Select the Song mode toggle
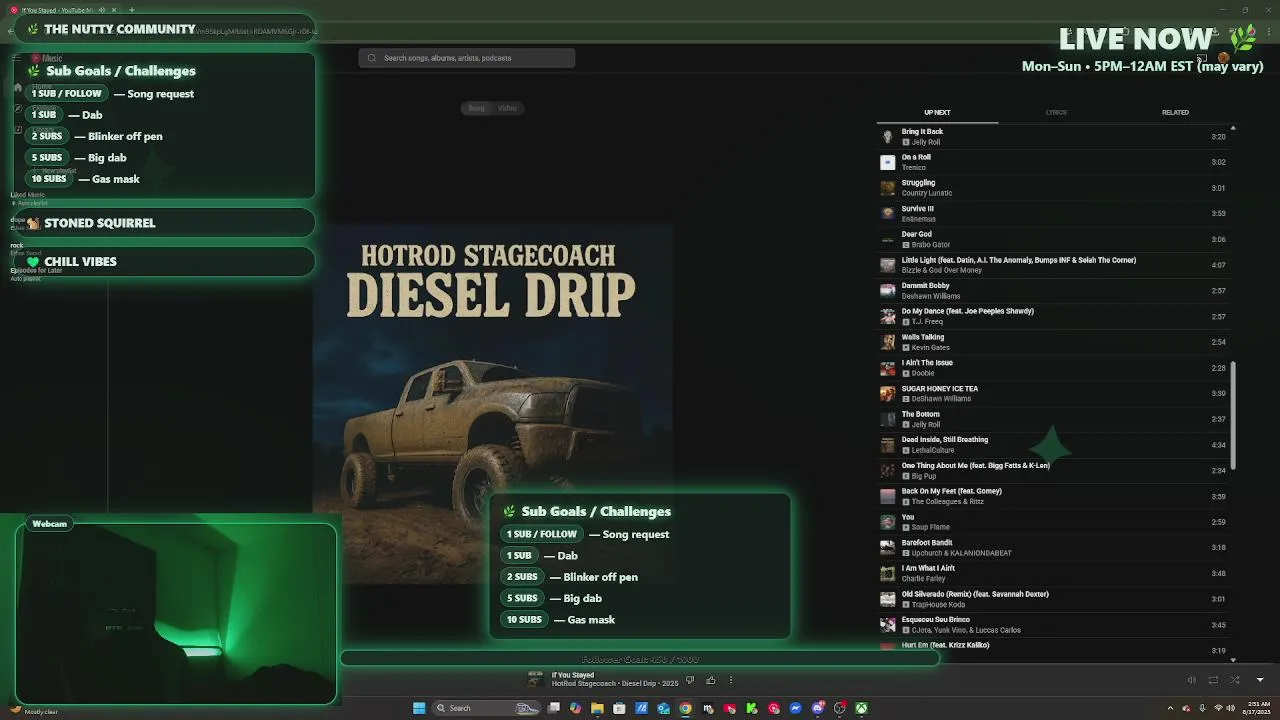This screenshot has width=1280, height=720. [x=476, y=108]
